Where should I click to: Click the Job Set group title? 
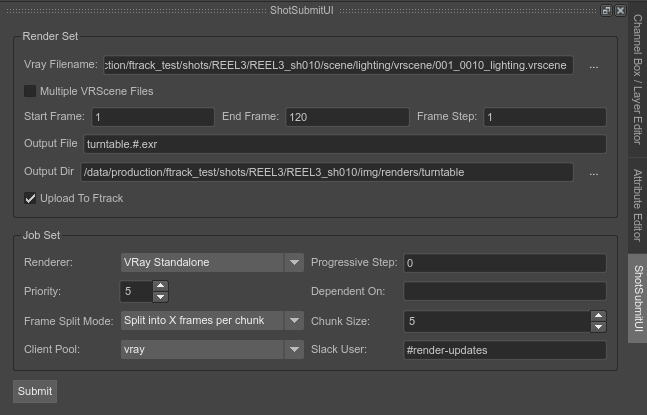pyautogui.click(x=41, y=235)
